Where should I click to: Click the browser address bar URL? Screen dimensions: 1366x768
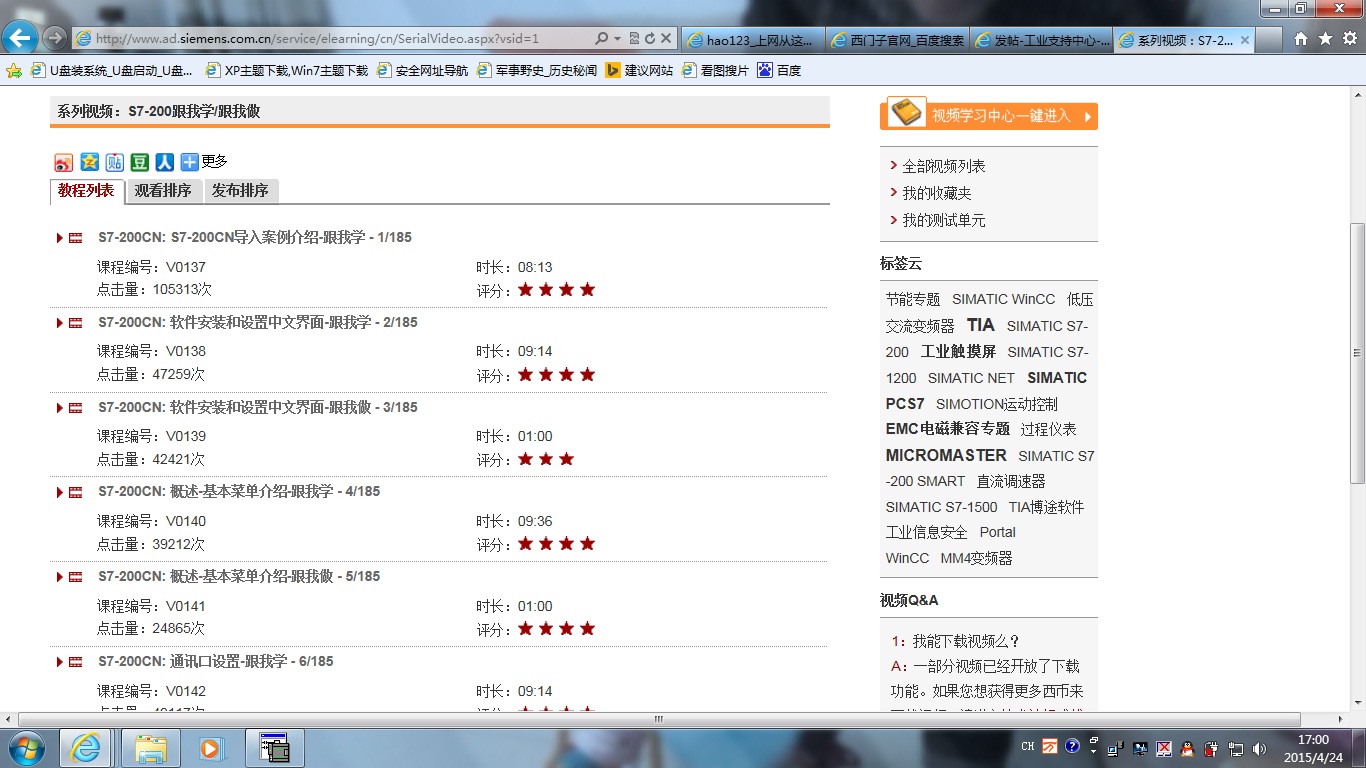[317, 39]
